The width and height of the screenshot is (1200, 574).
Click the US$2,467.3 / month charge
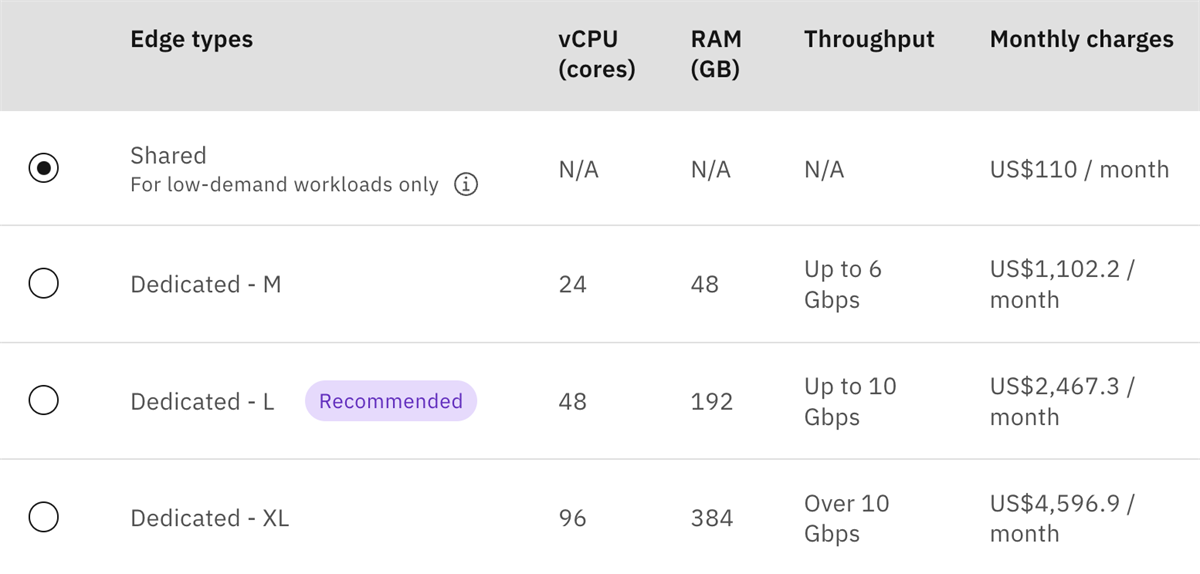pyautogui.click(x=1062, y=402)
